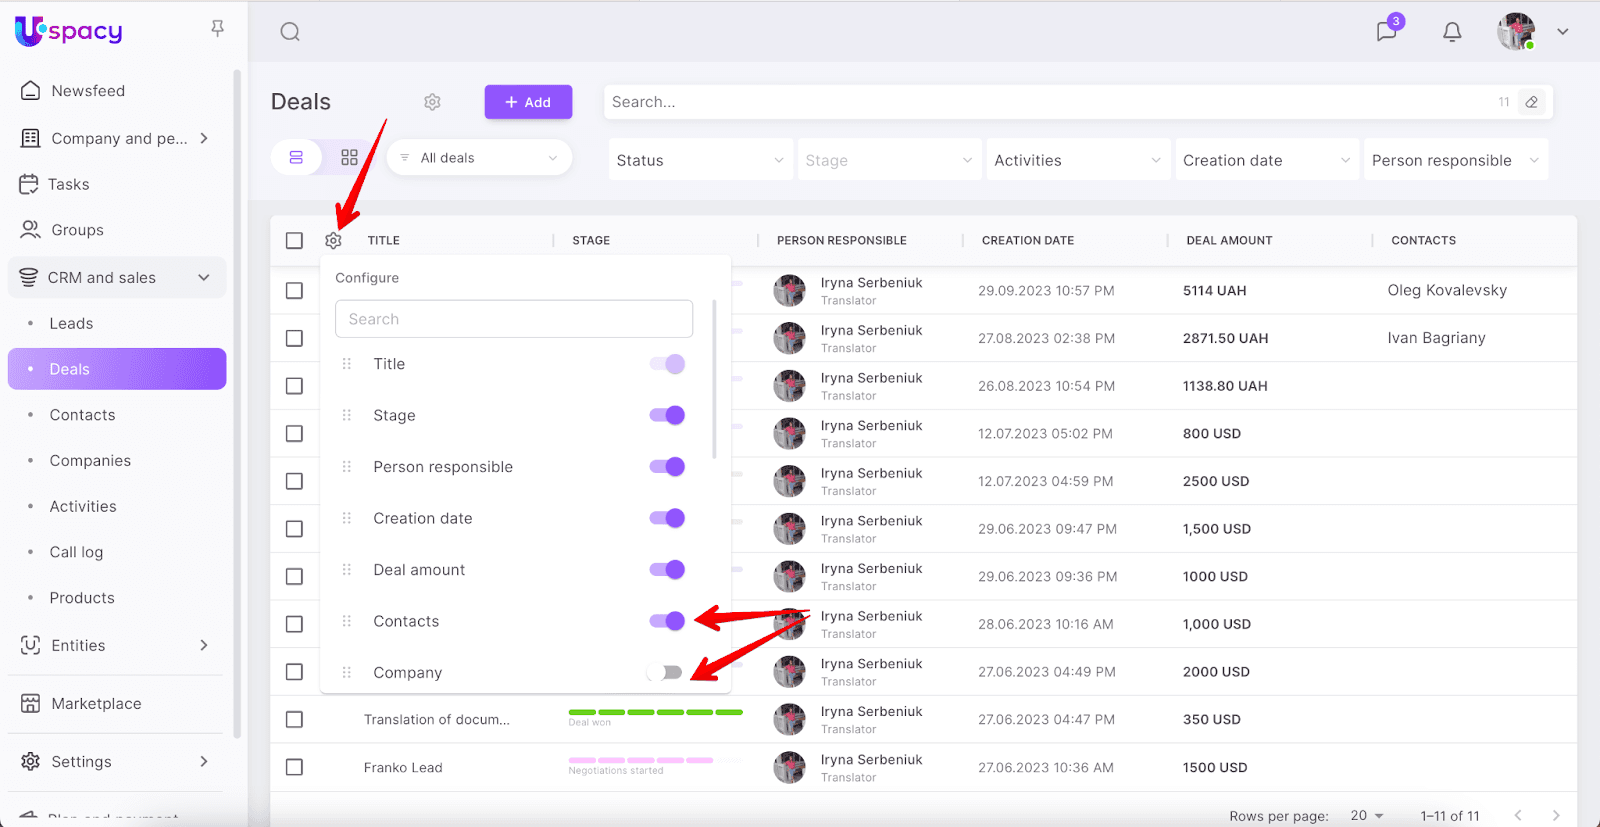This screenshot has height=827, width=1600.
Task: Switch to kanban grid view
Action: [x=349, y=158]
